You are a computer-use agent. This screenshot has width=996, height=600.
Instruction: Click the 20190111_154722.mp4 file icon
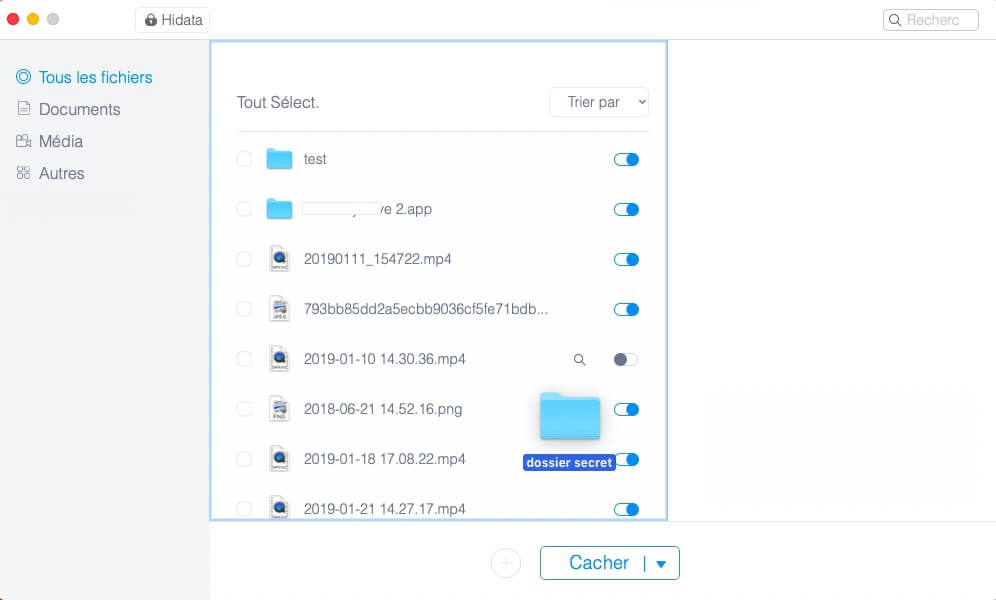[x=279, y=259]
